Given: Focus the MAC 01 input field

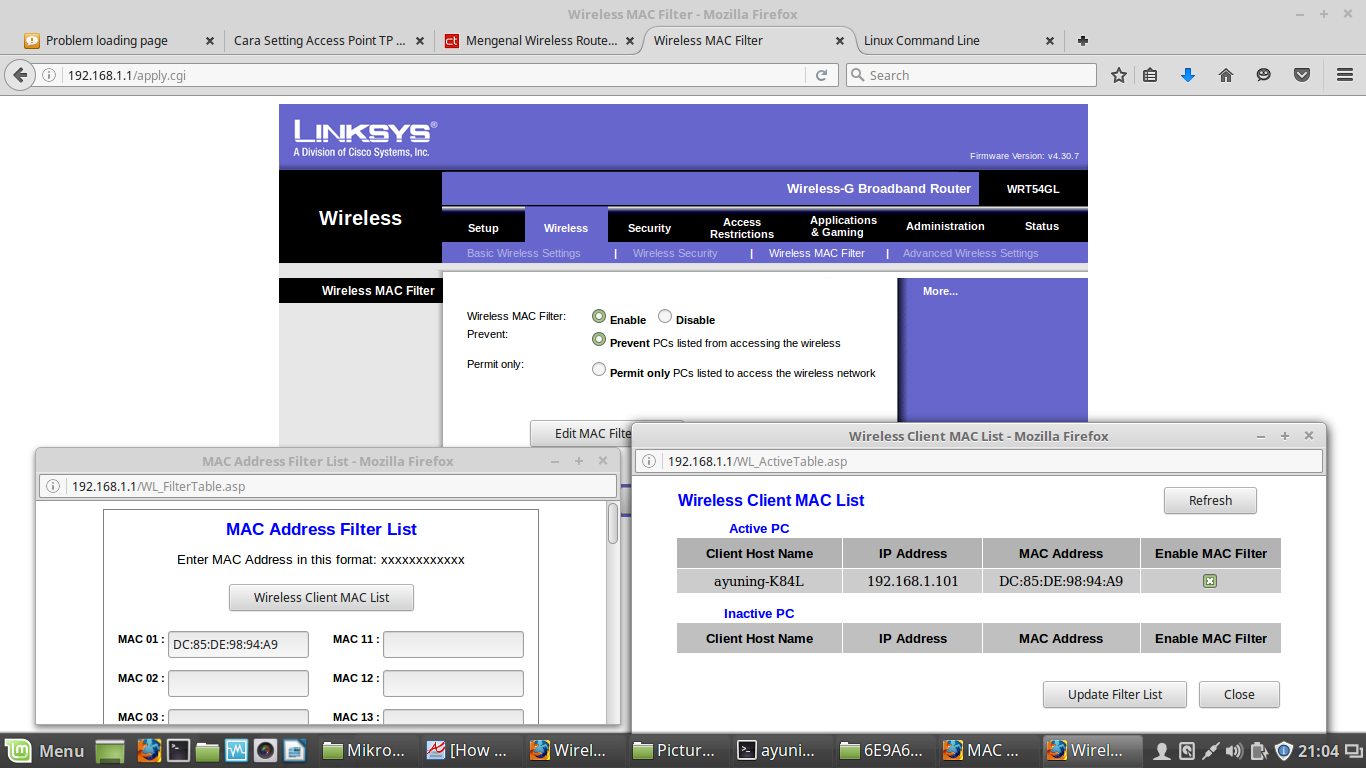Looking at the screenshot, I should [238, 645].
